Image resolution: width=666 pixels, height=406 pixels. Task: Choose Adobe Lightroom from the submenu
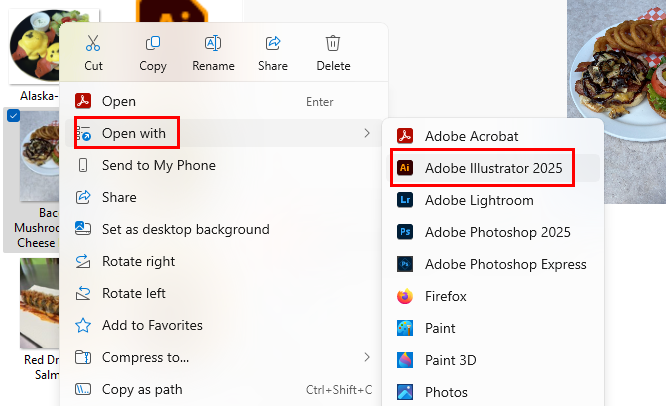coord(493,200)
